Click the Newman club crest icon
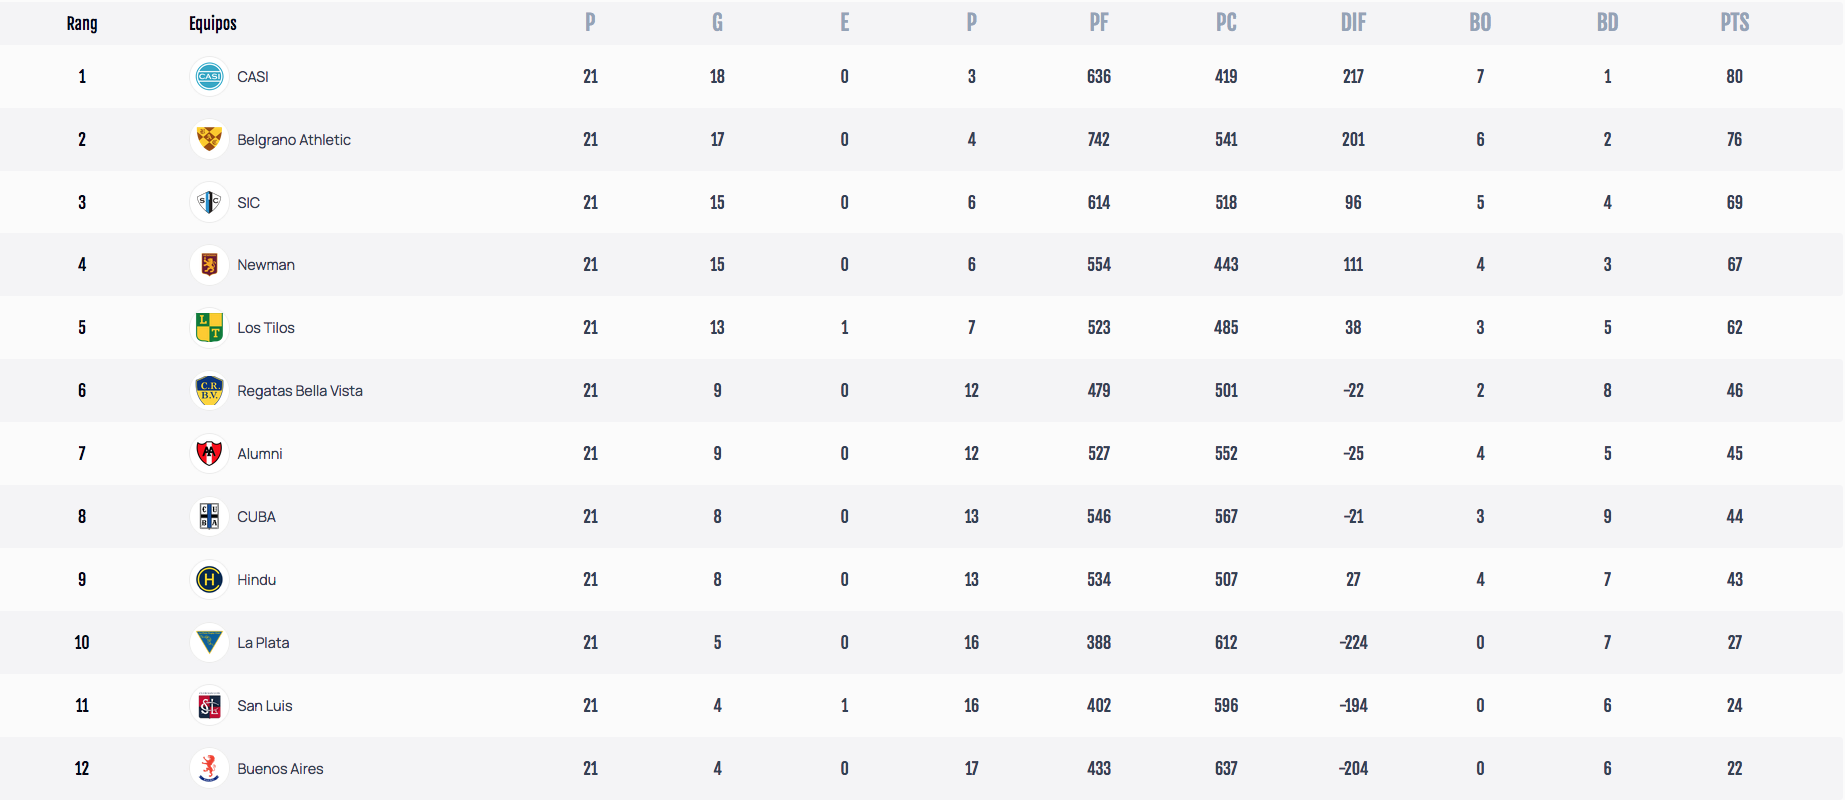The width and height of the screenshot is (1845, 800). click(209, 265)
